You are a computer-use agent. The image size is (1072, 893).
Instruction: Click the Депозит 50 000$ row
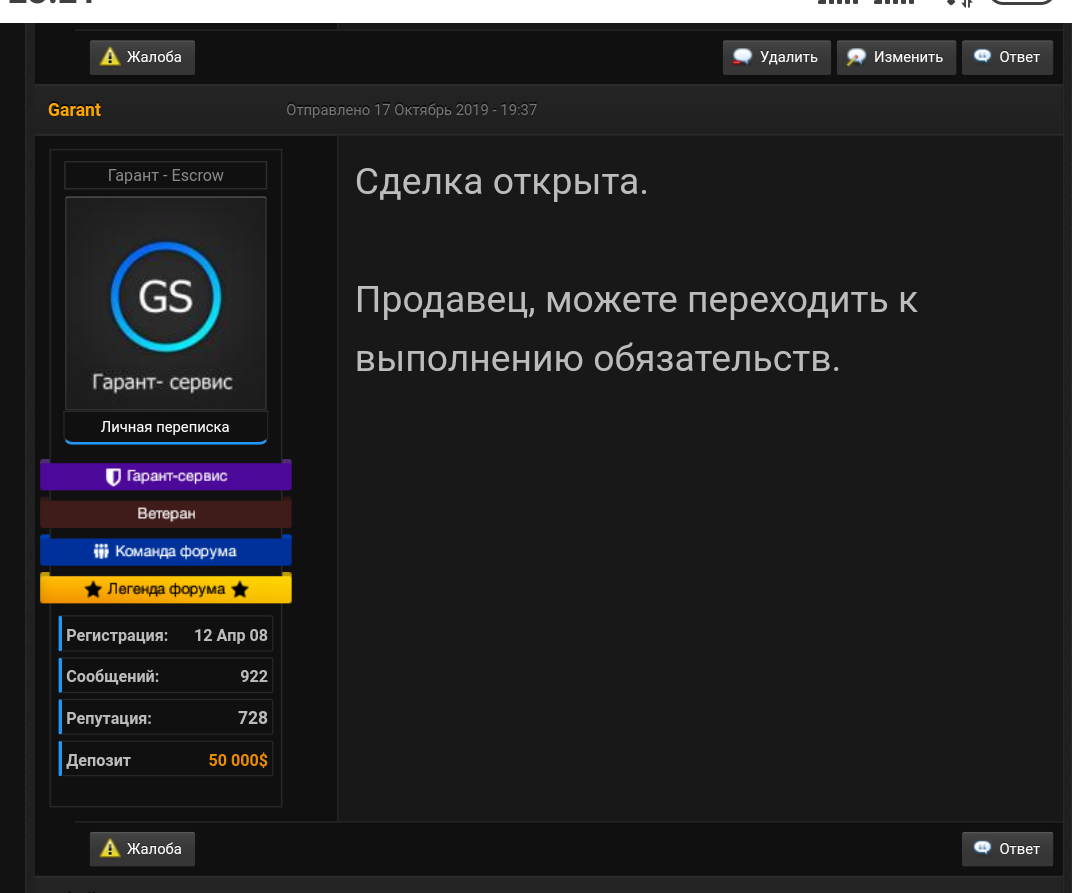(x=166, y=761)
